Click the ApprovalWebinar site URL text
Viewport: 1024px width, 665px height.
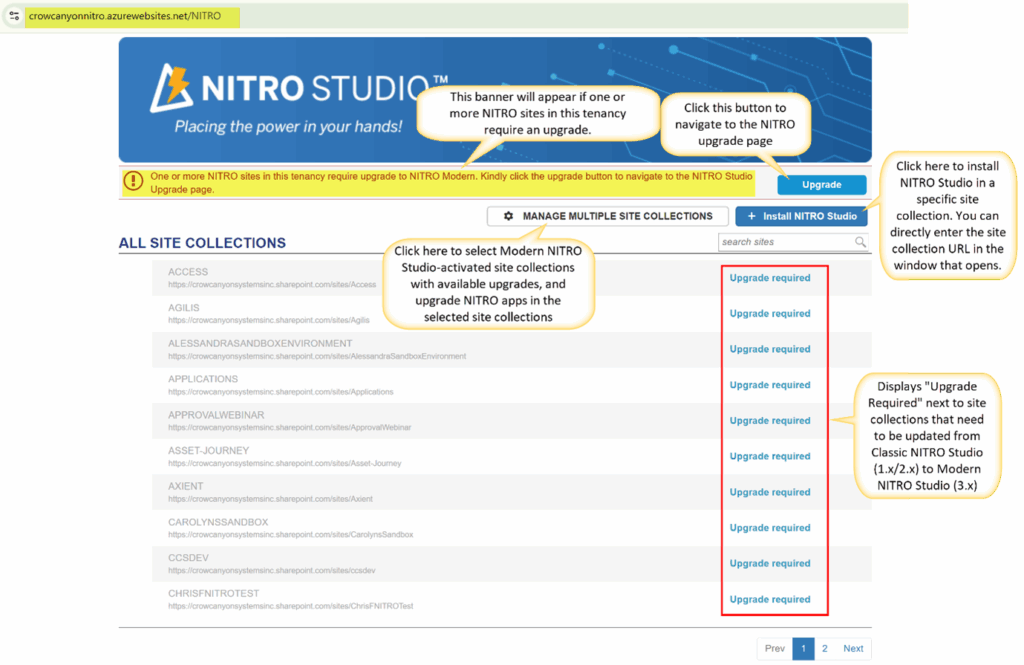coord(289,427)
